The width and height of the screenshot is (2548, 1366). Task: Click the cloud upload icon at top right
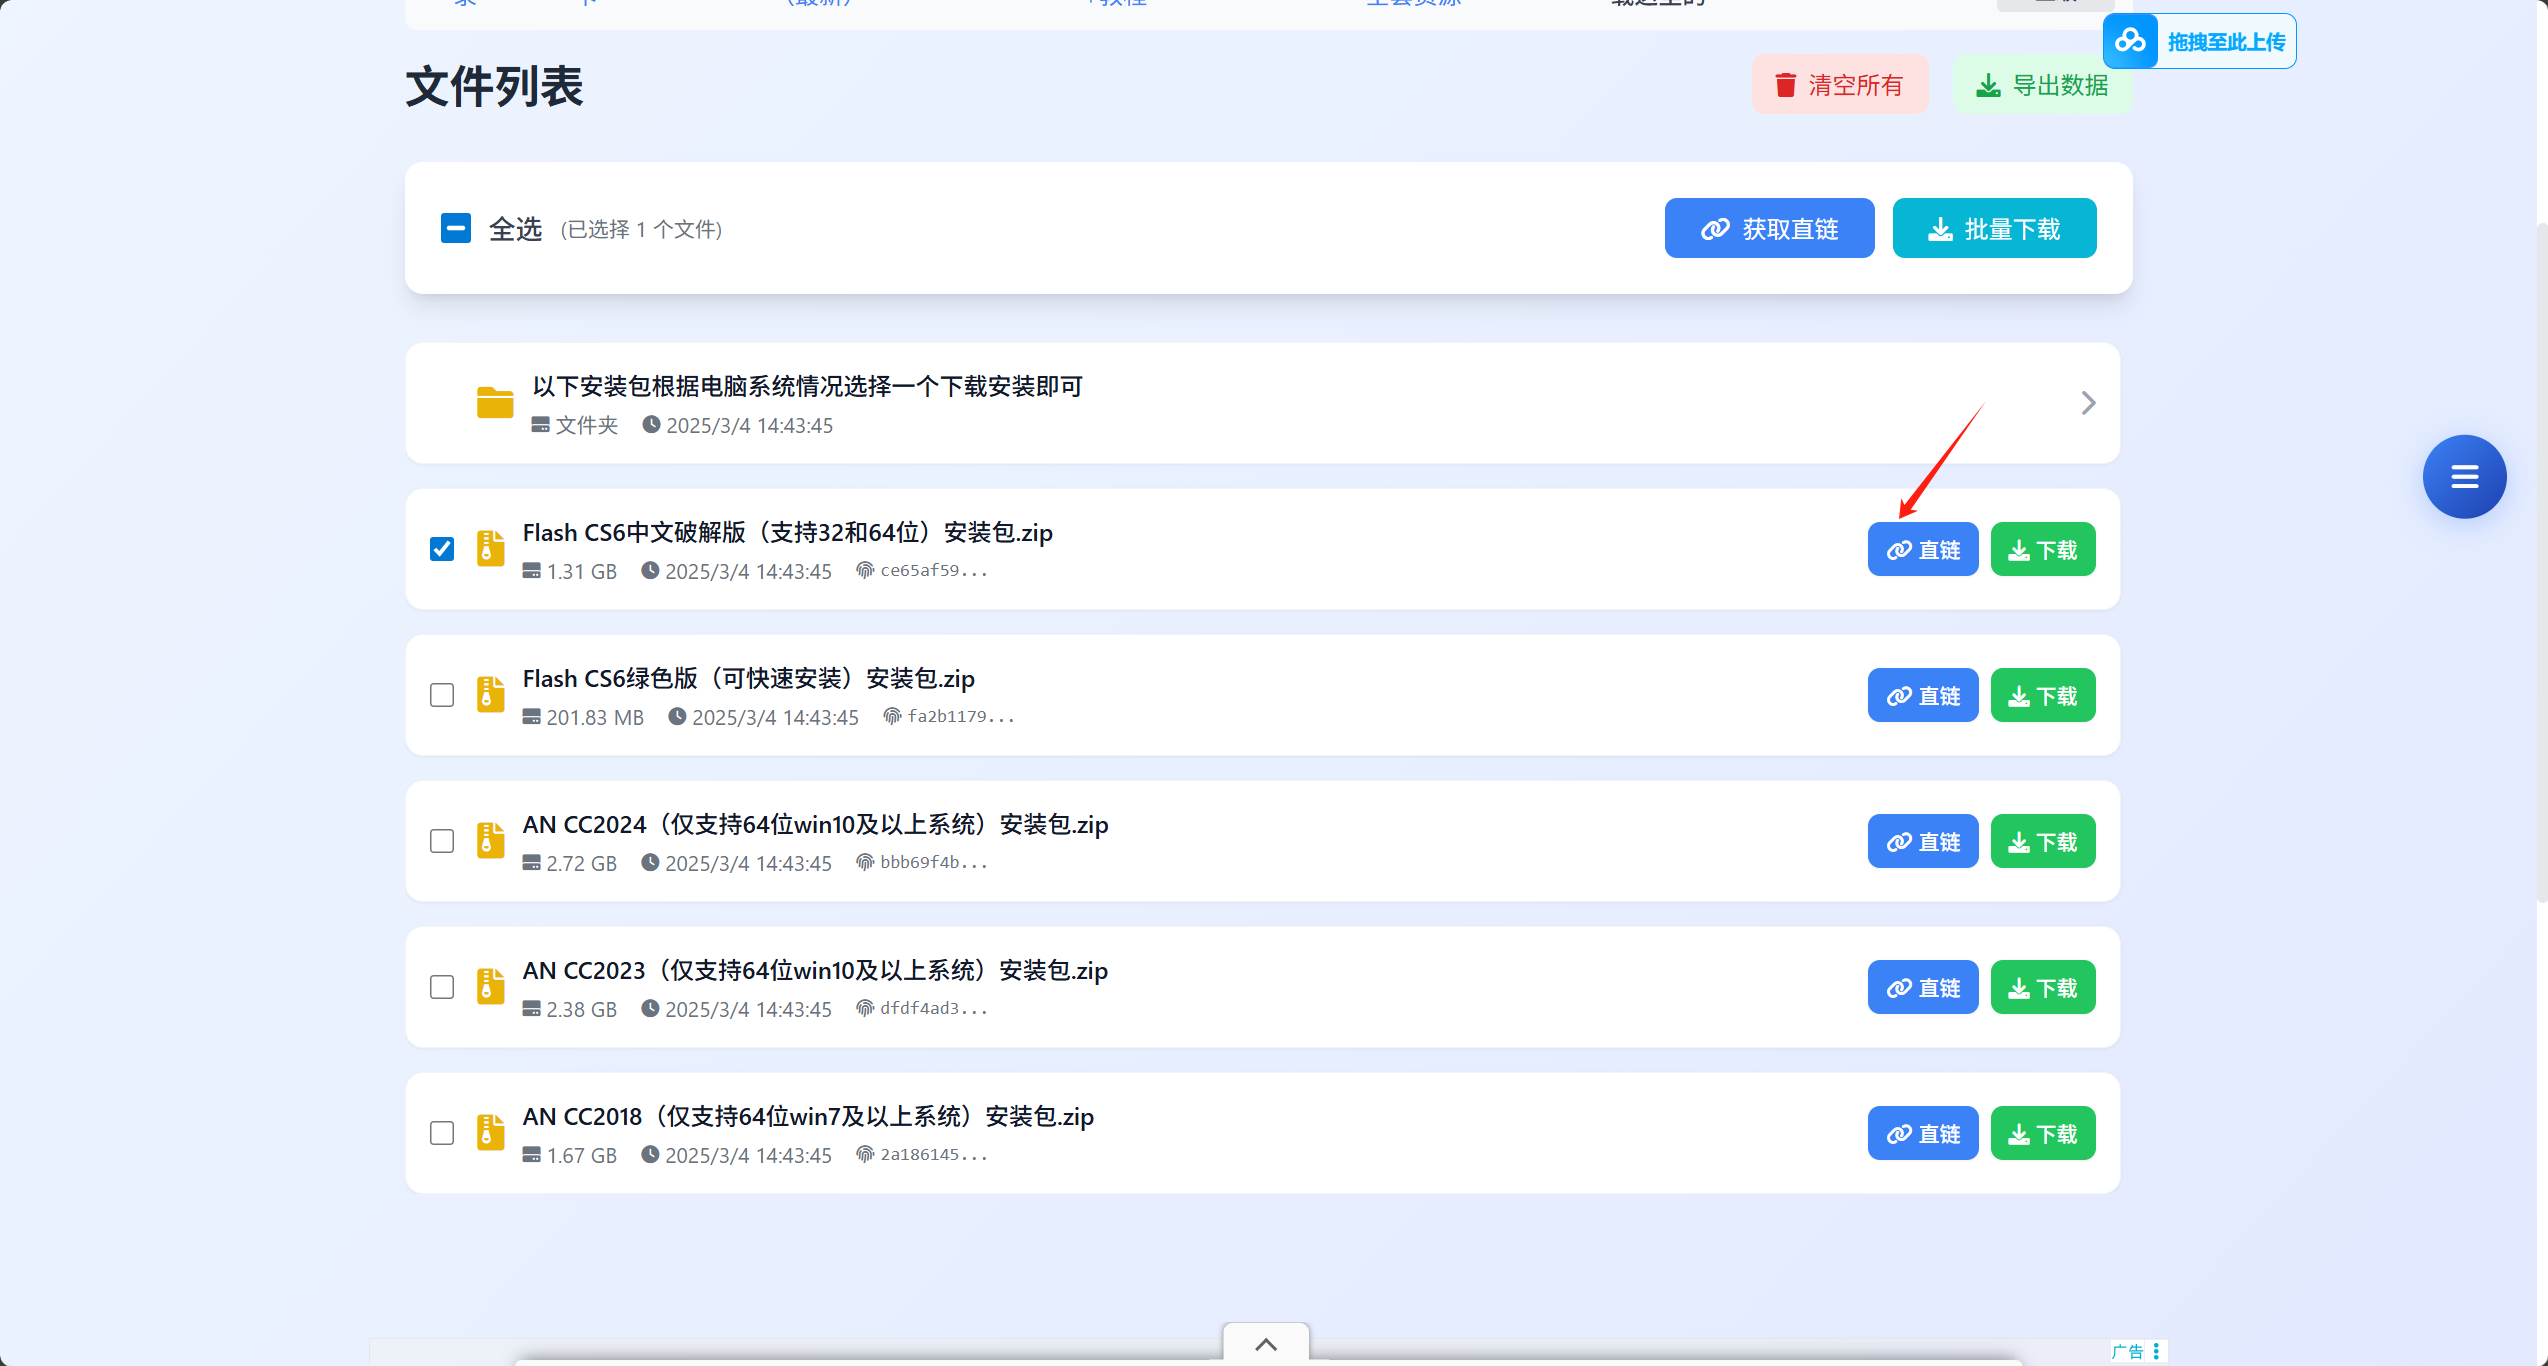[x=2130, y=41]
